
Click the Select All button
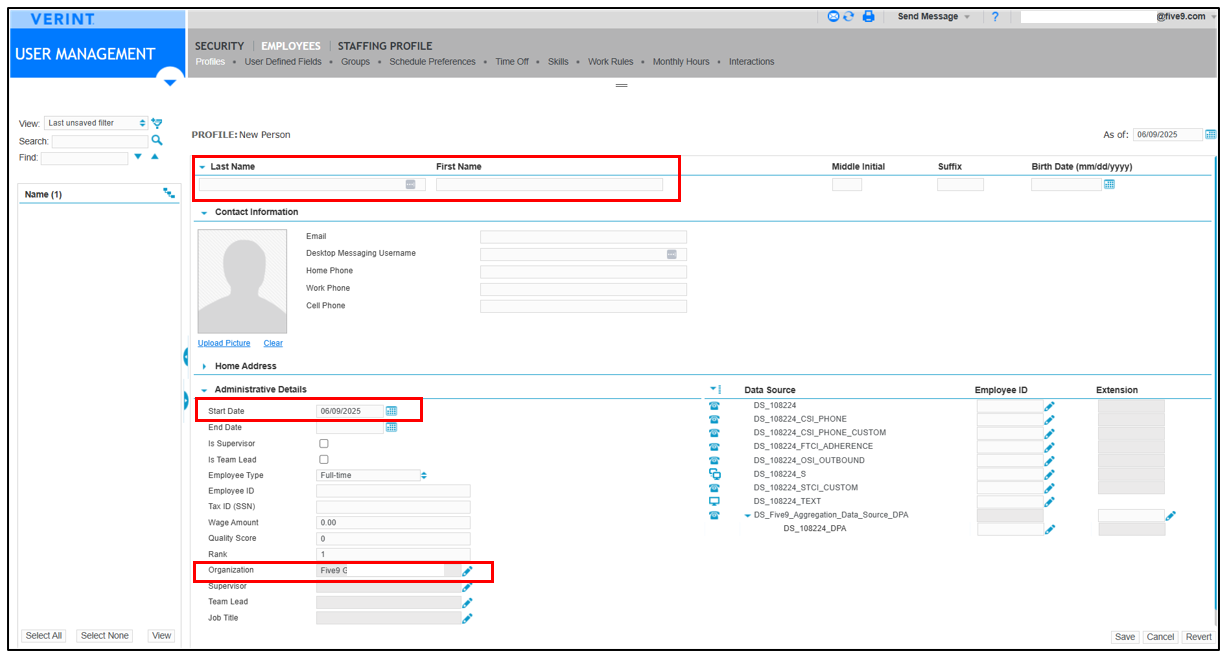click(x=44, y=636)
